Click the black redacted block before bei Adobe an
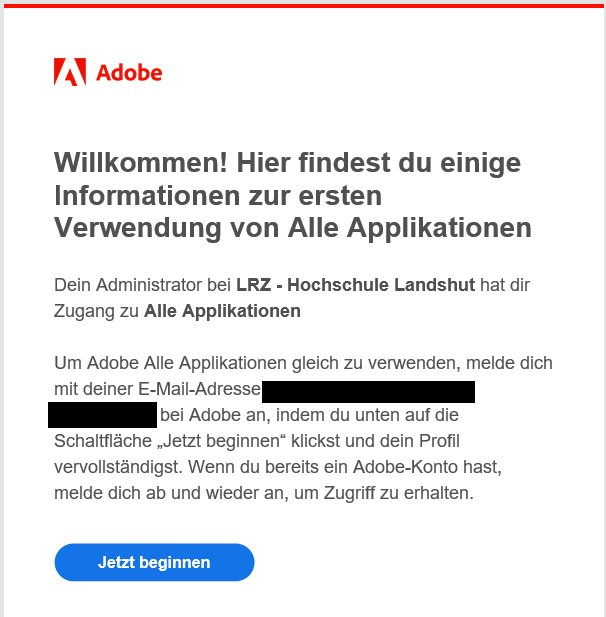The width and height of the screenshot is (606, 617). 102,414
